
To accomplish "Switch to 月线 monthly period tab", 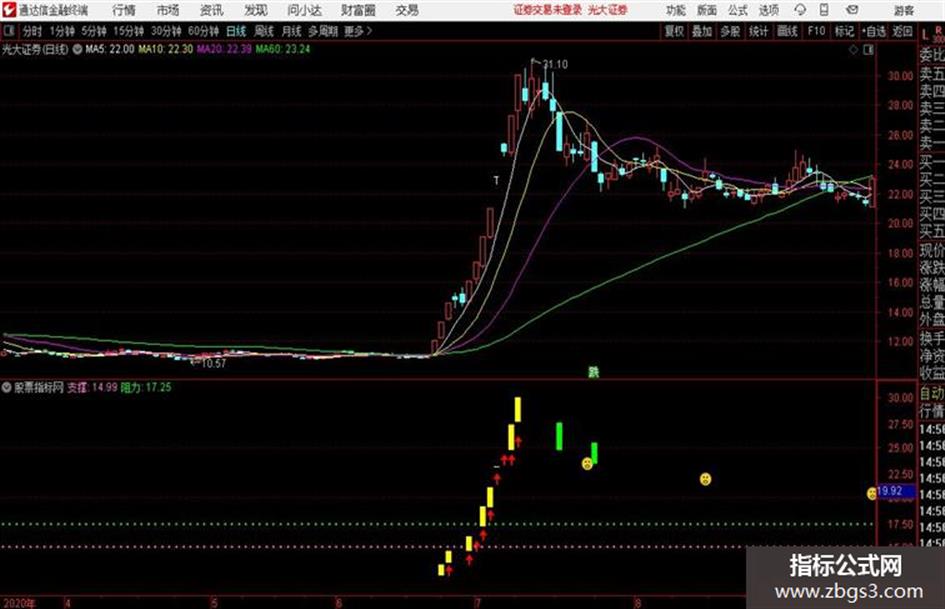I will [292, 31].
